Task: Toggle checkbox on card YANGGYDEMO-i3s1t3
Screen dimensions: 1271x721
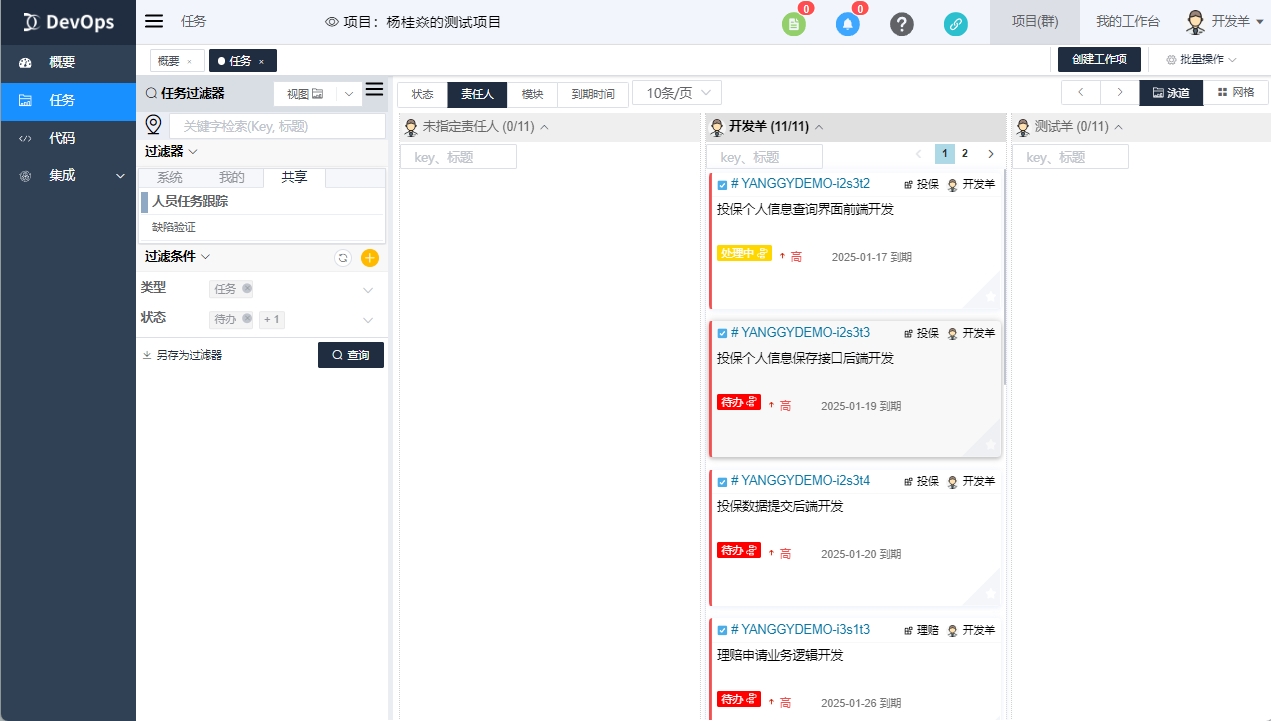Action: [x=722, y=631]
